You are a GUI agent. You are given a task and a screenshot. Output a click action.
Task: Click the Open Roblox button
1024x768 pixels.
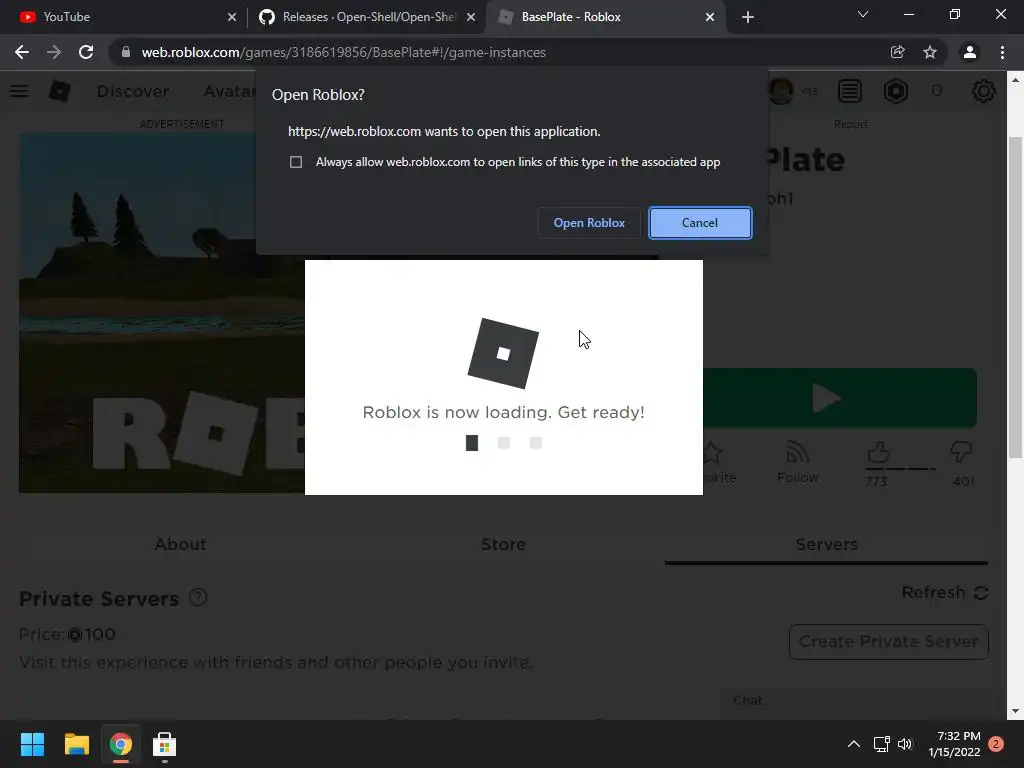589,223
